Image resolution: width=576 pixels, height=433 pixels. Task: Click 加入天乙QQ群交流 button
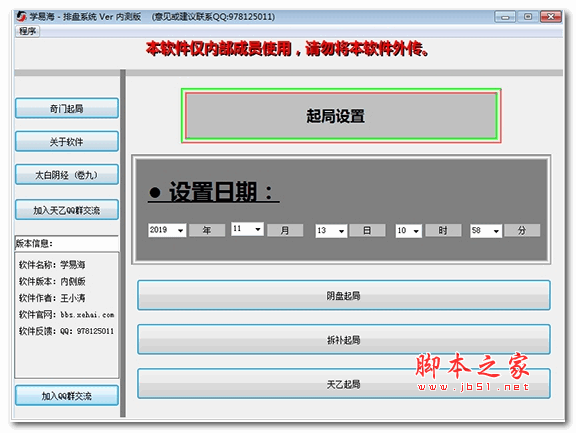click(67, 210)
